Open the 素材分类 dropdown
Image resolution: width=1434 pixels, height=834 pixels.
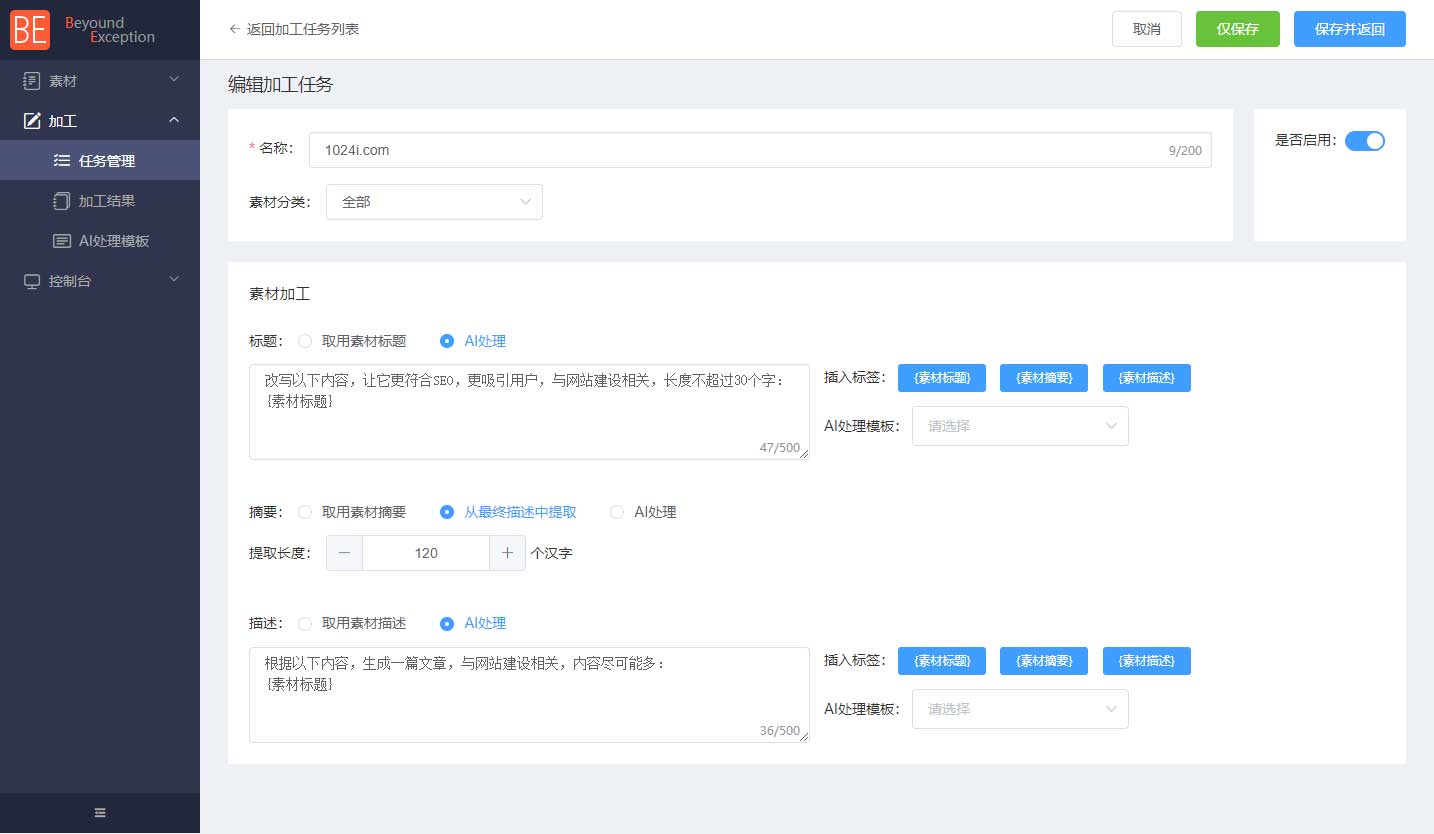coord(434,202)
